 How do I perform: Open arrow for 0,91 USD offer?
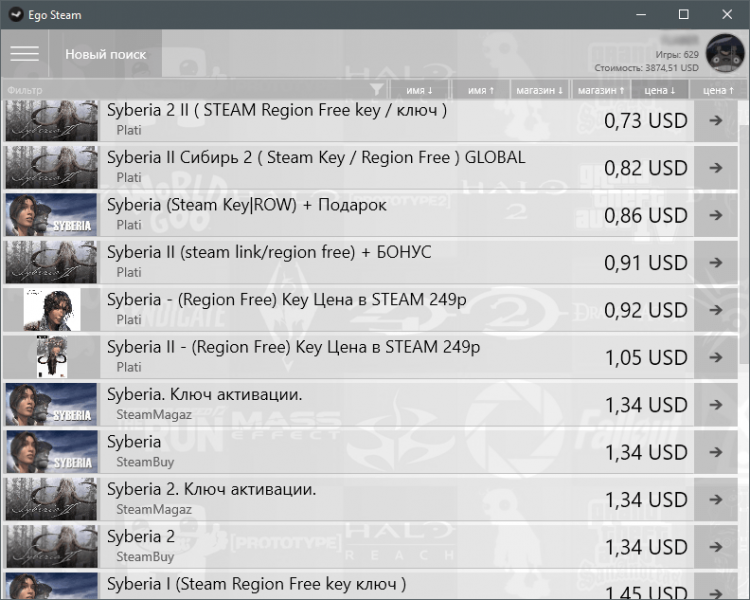[716, 262]
